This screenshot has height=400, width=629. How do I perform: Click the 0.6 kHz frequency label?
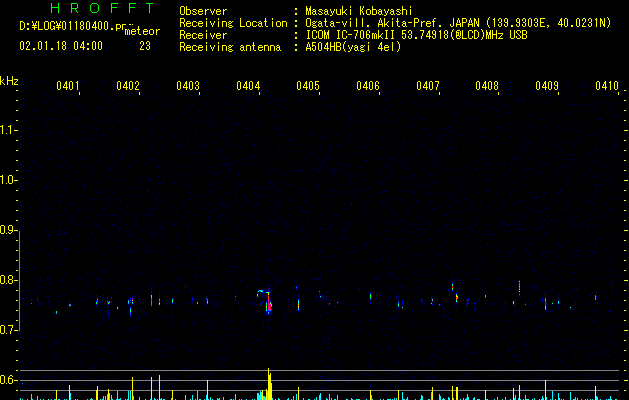[x=8, y=380]
